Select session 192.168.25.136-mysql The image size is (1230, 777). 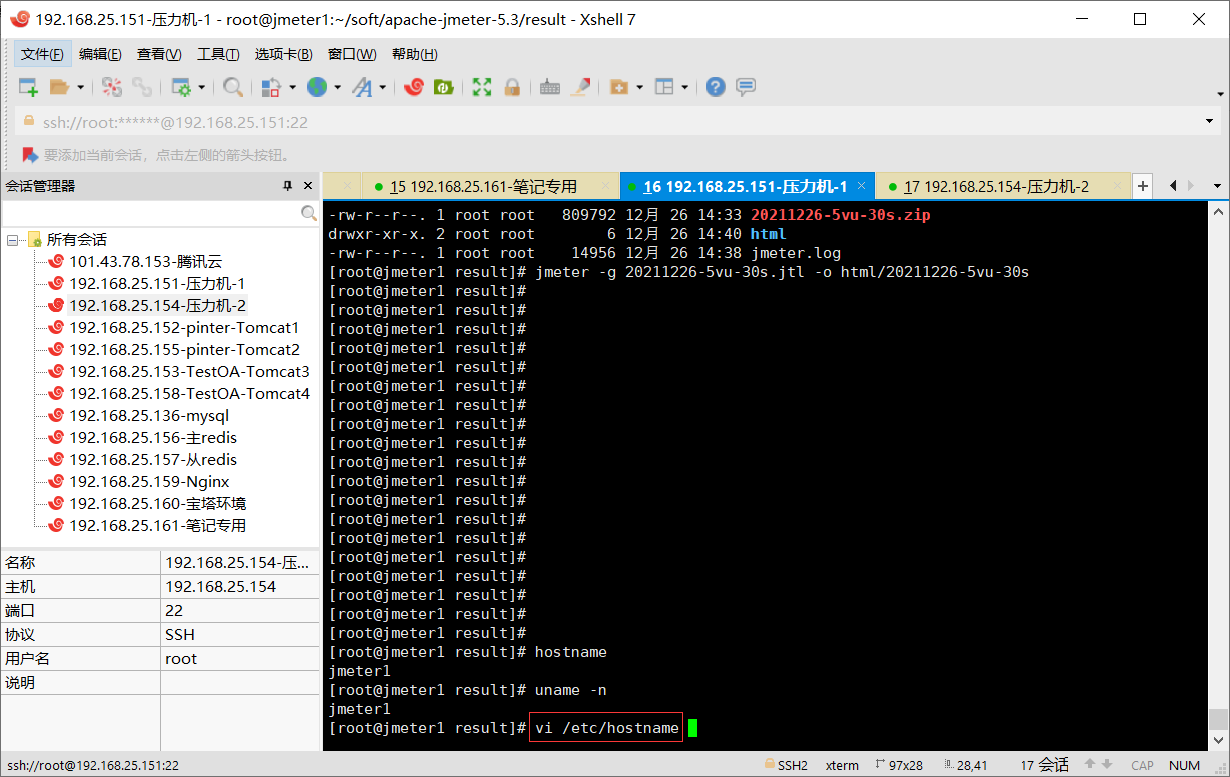point(149,416)
